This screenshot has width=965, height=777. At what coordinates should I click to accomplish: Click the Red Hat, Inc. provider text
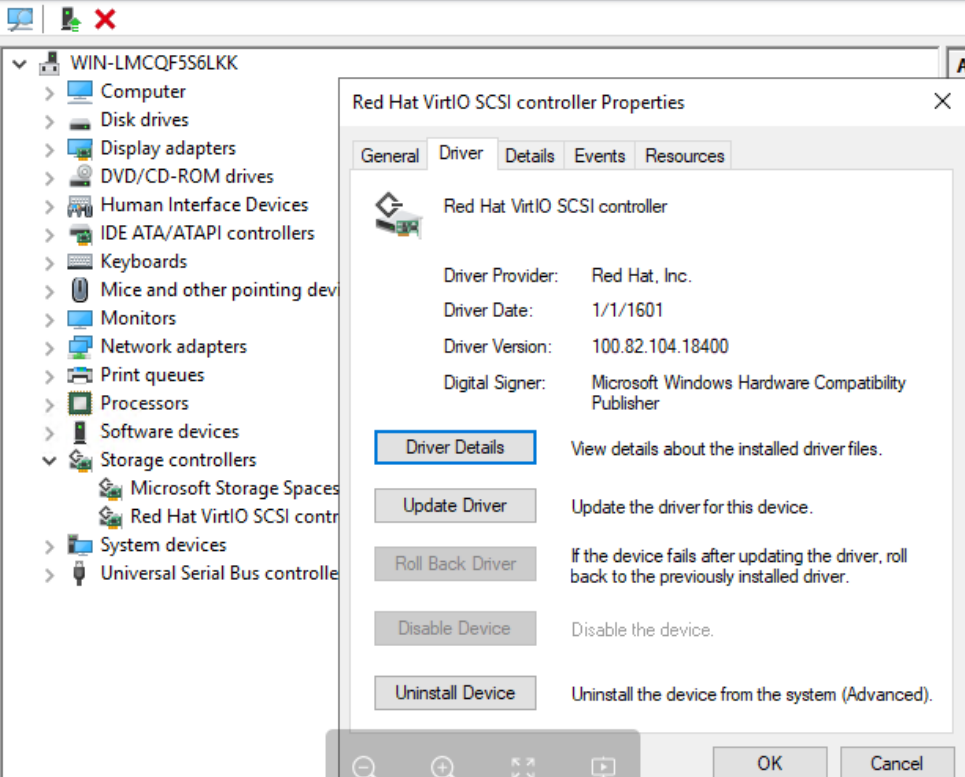(x=642, y=276)
